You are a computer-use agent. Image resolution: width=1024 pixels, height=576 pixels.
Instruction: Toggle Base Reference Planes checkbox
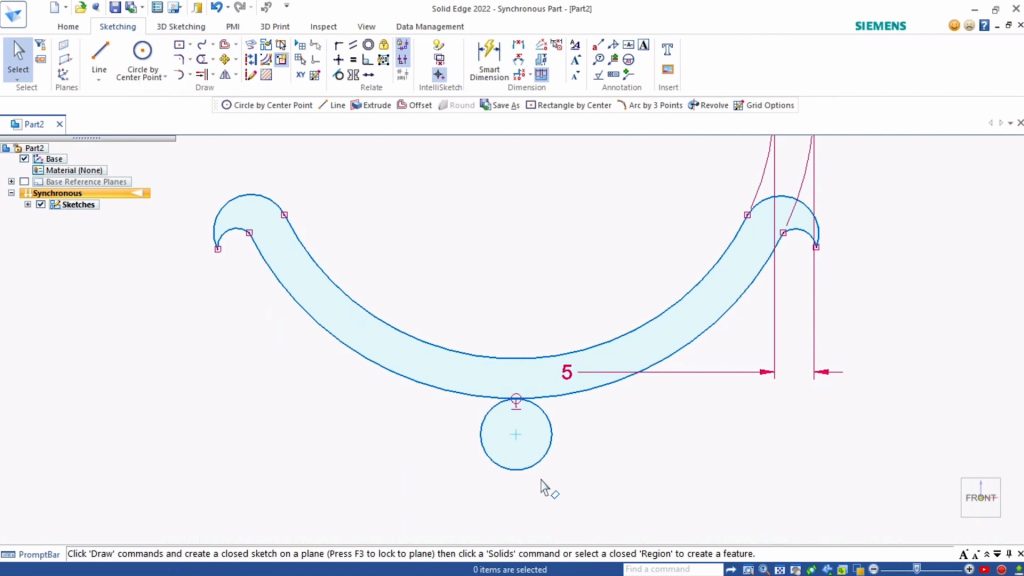24,182
